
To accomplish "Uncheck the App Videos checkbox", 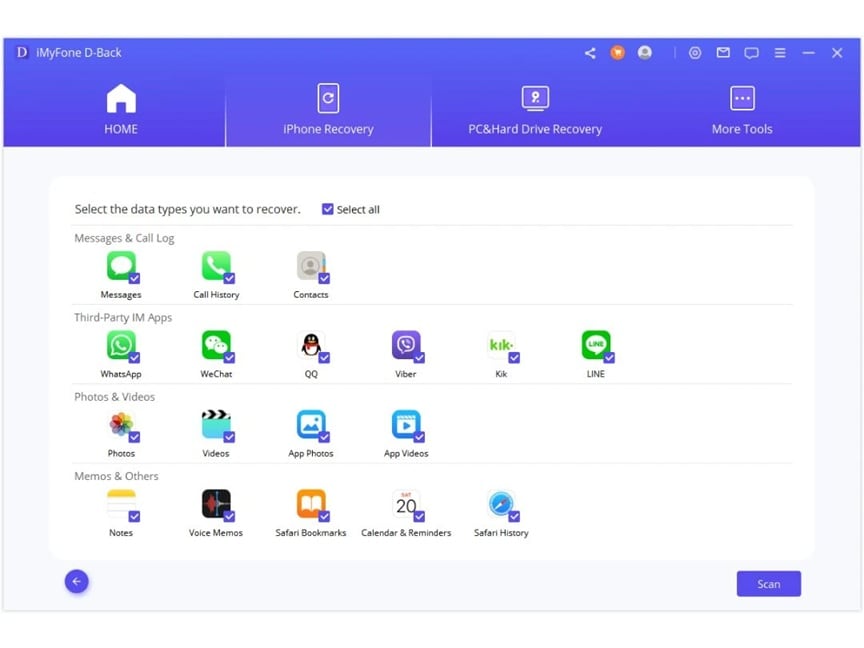I will [x=419, y=437].
